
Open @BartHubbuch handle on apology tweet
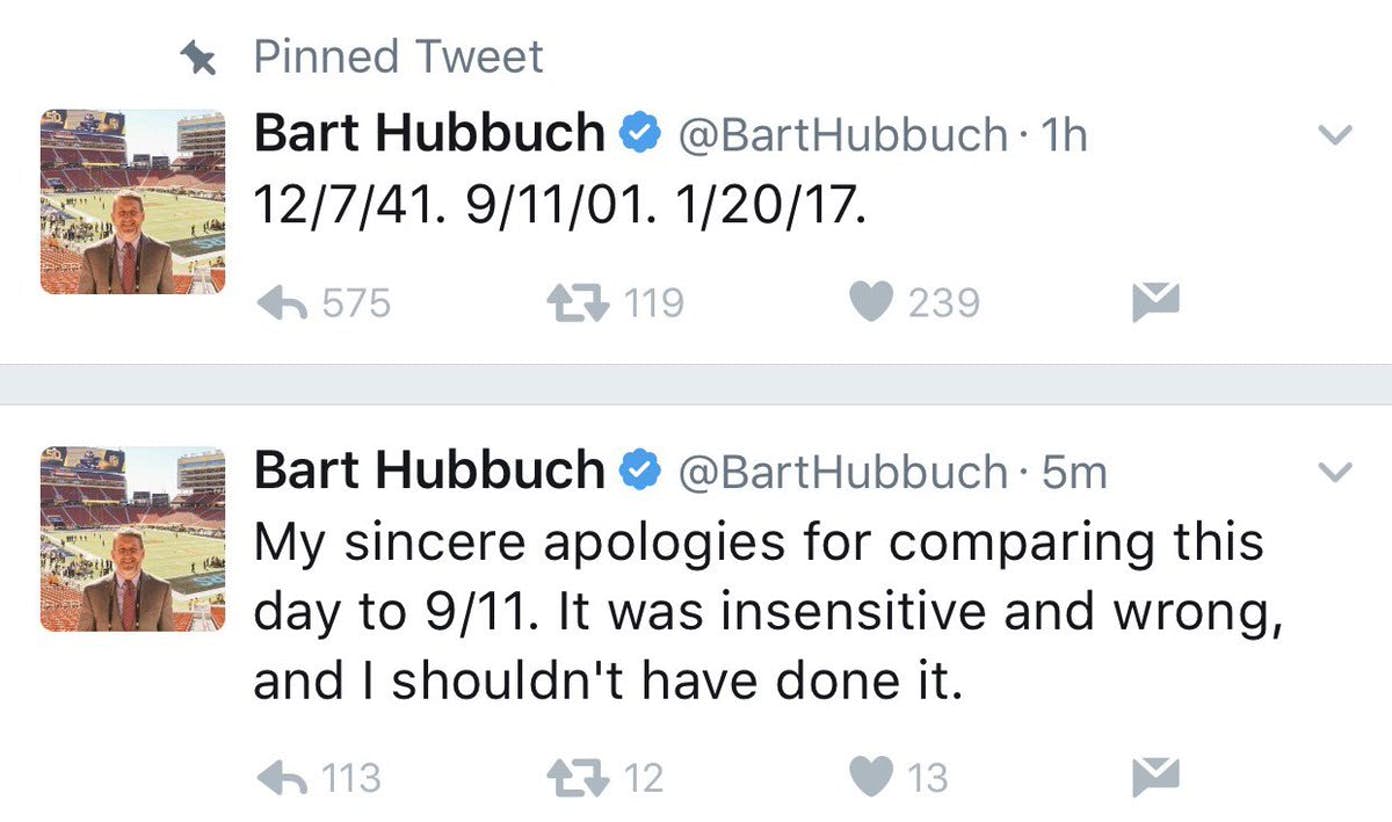coord(843,472)
